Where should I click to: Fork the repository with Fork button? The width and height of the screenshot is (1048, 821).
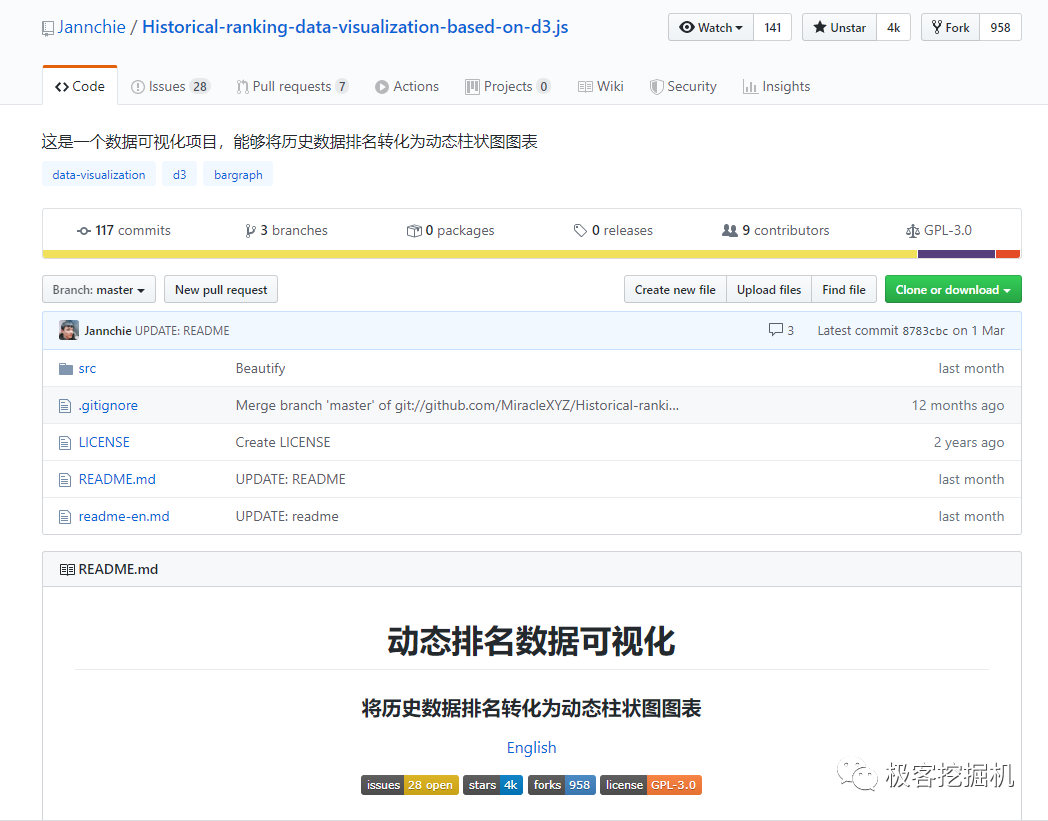(x=950, y=27)
